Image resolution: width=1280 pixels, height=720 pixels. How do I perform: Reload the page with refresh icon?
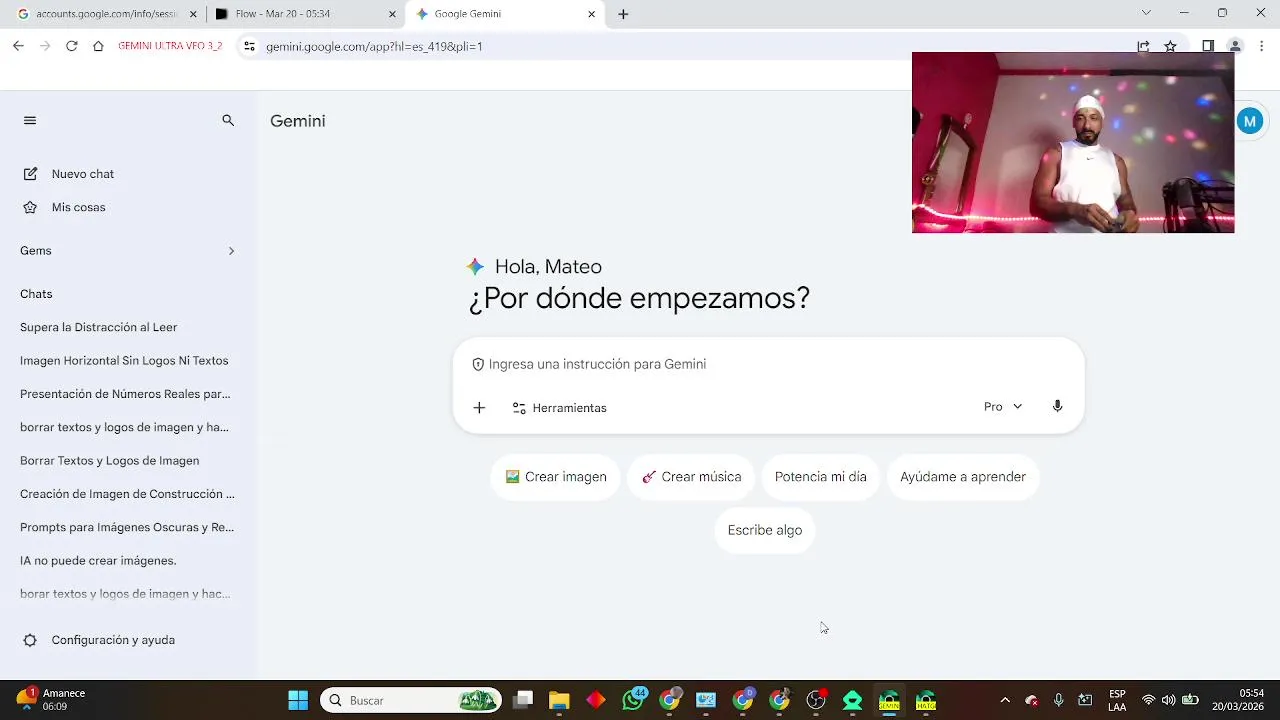tap(71, 46)
